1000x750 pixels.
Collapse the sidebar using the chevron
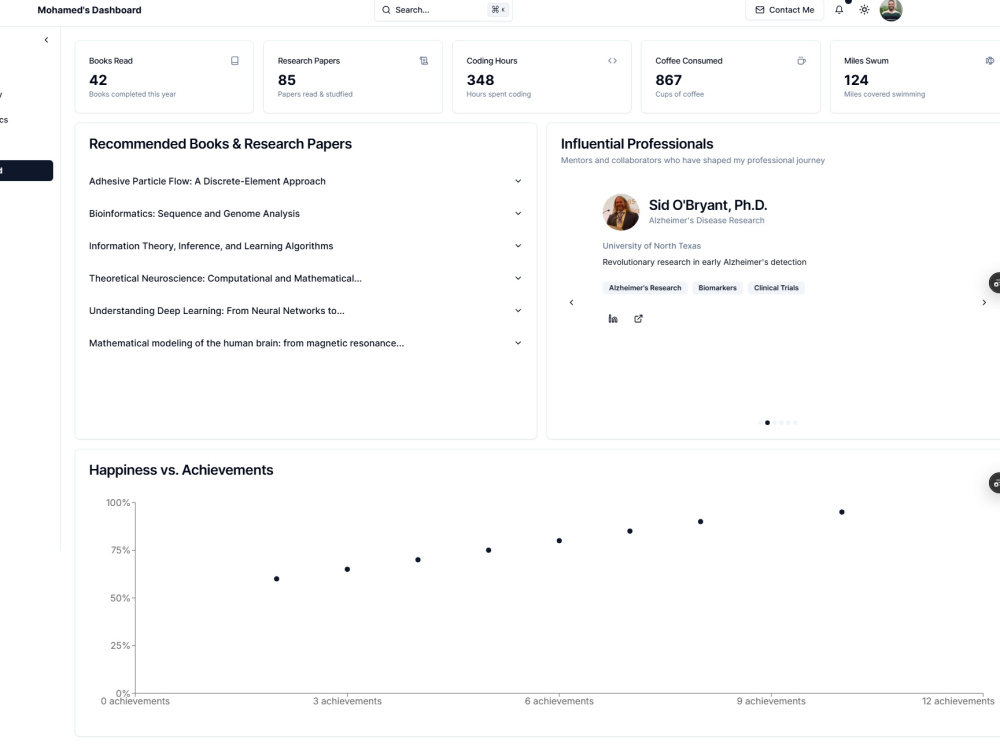(46, 39)
